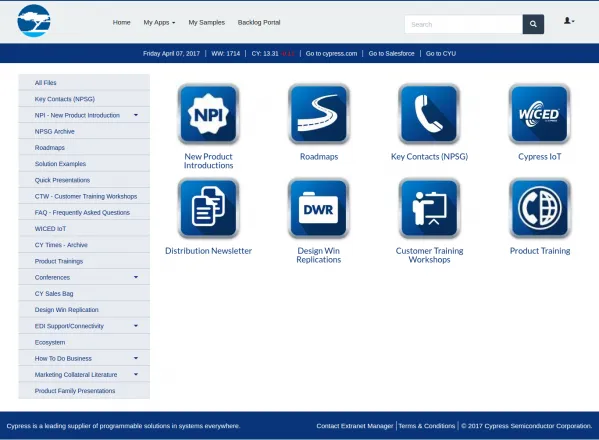This screenshot has height=440, width=599.
Task: Click the Search input field
Action: coord(463,24)
